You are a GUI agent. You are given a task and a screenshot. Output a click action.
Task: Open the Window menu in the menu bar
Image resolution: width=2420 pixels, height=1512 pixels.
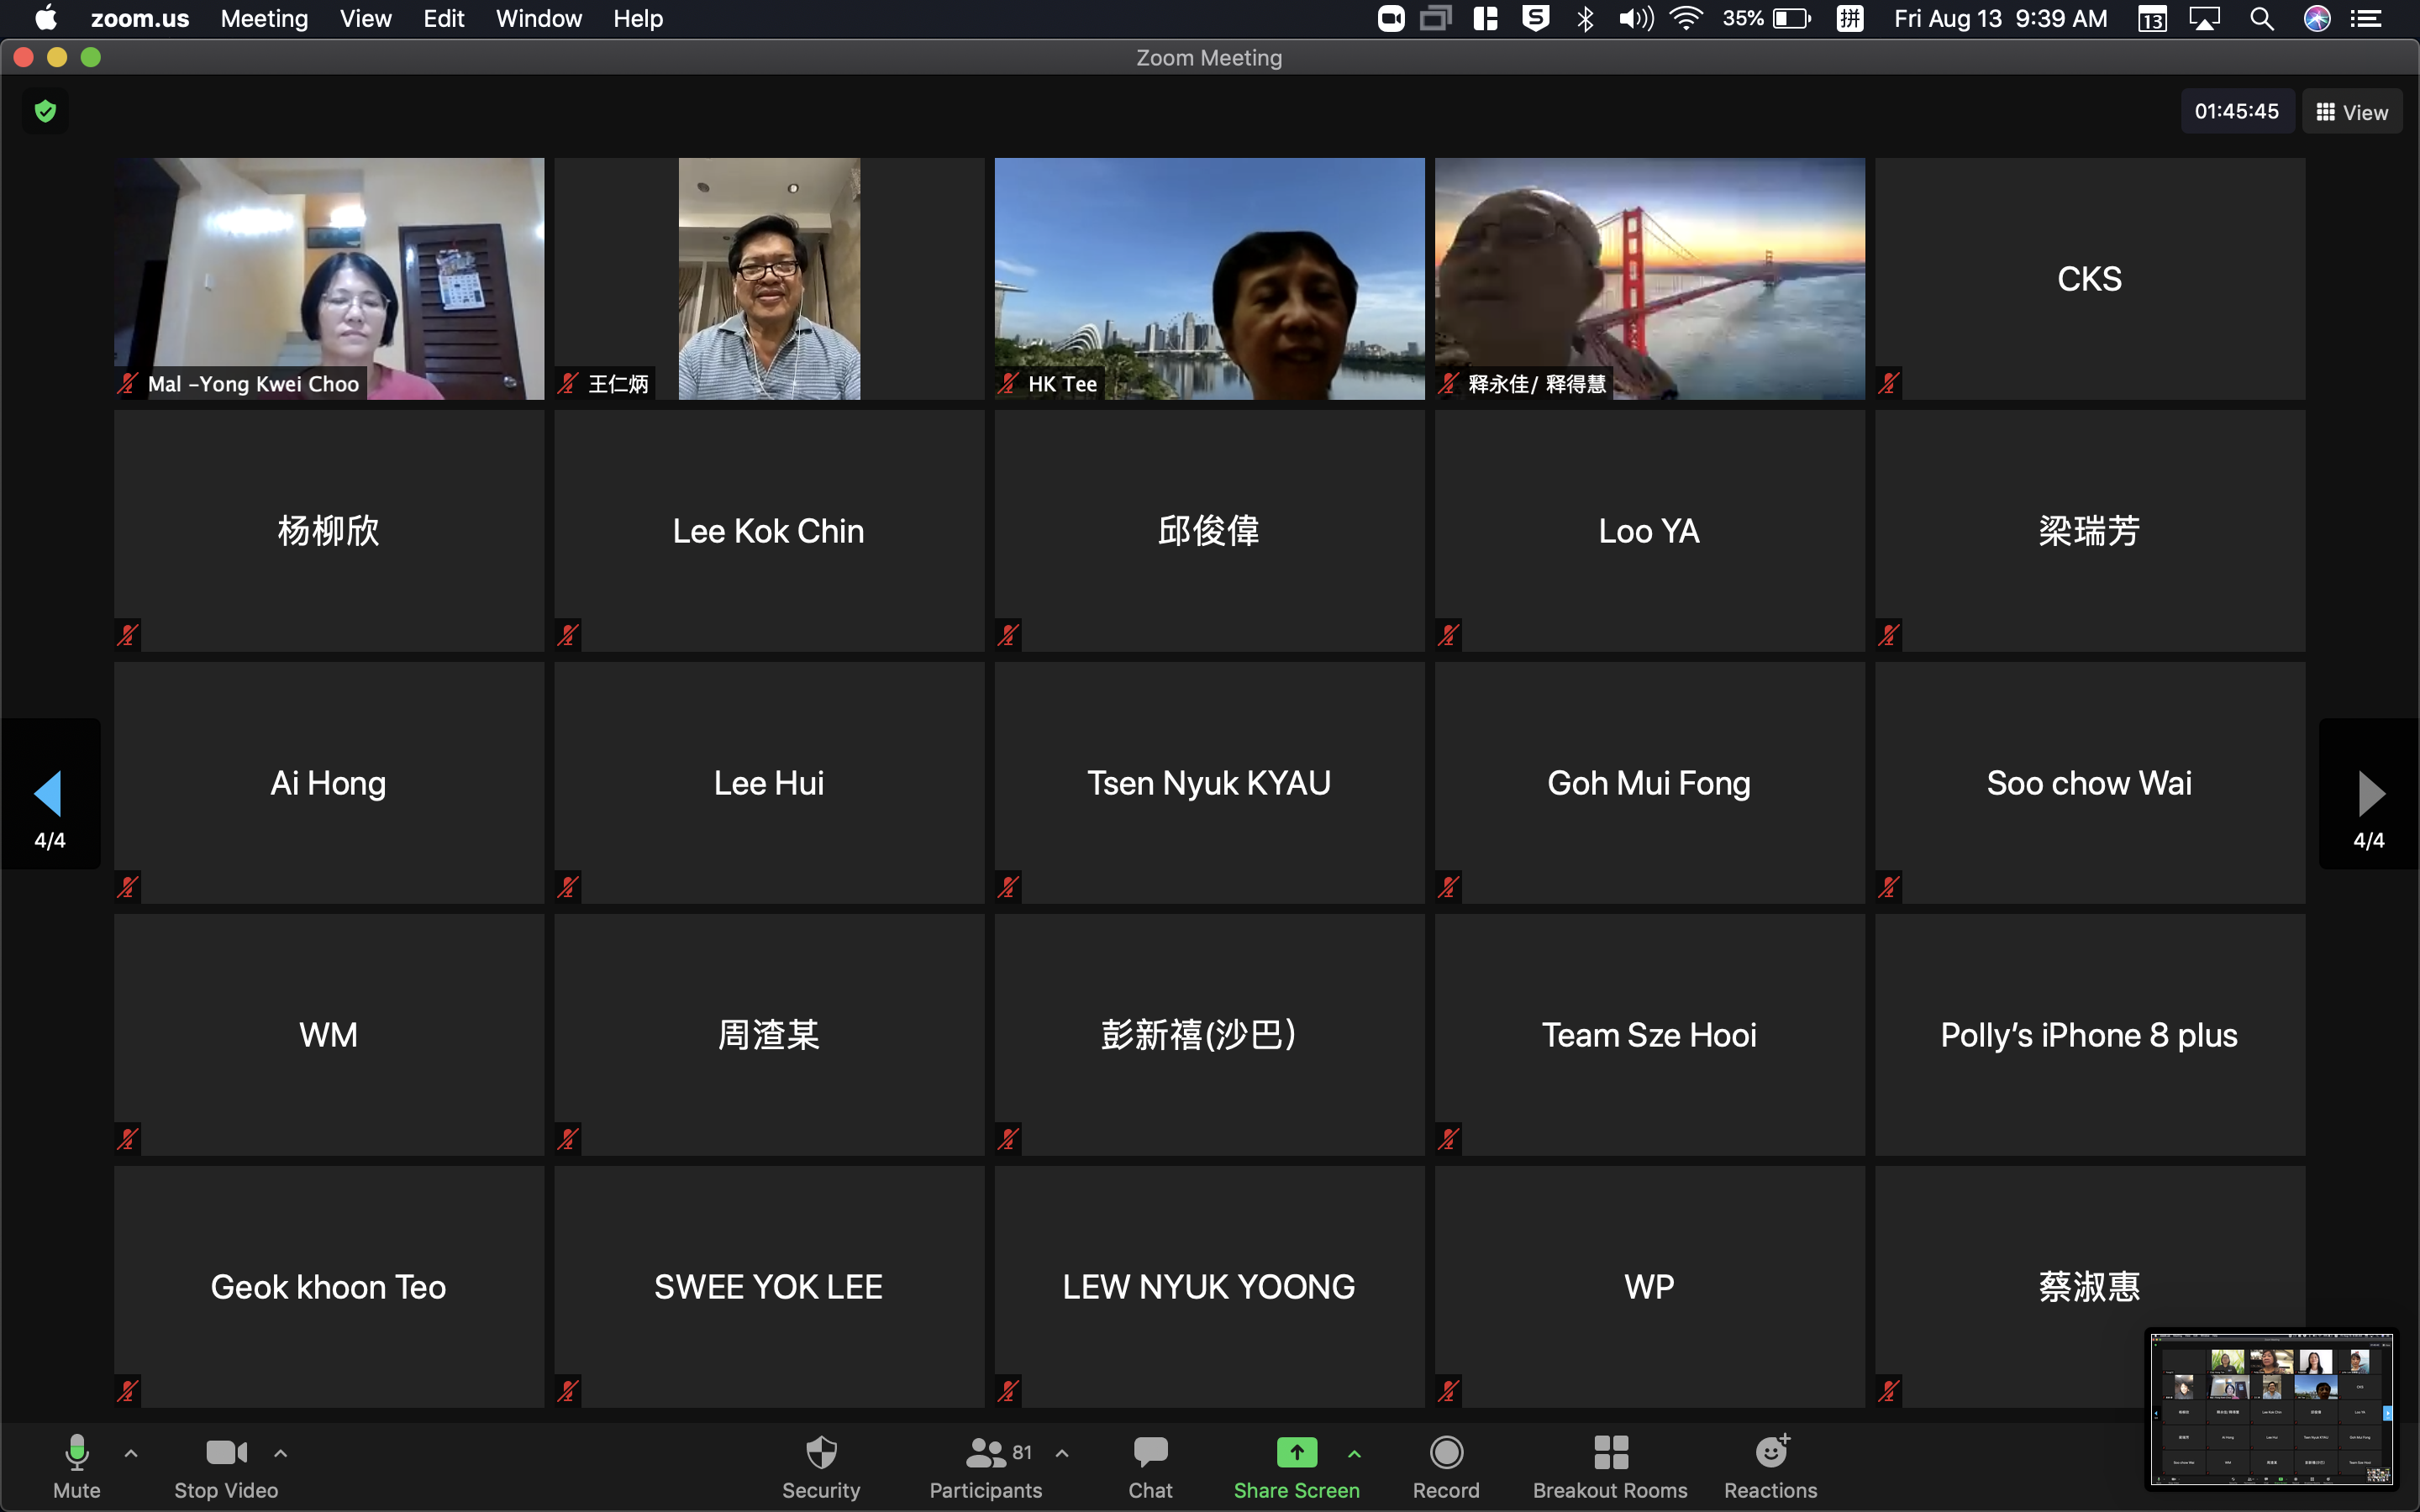coord(538,18)
